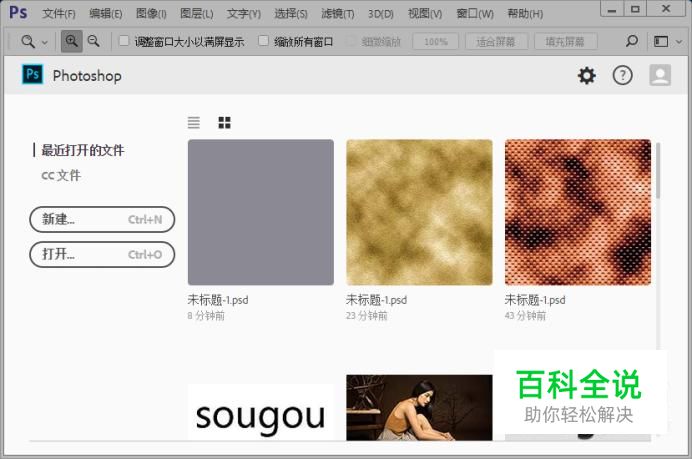Close the Photoshop window
This screenshot has width=692, height=459.
tap(666, 9)
